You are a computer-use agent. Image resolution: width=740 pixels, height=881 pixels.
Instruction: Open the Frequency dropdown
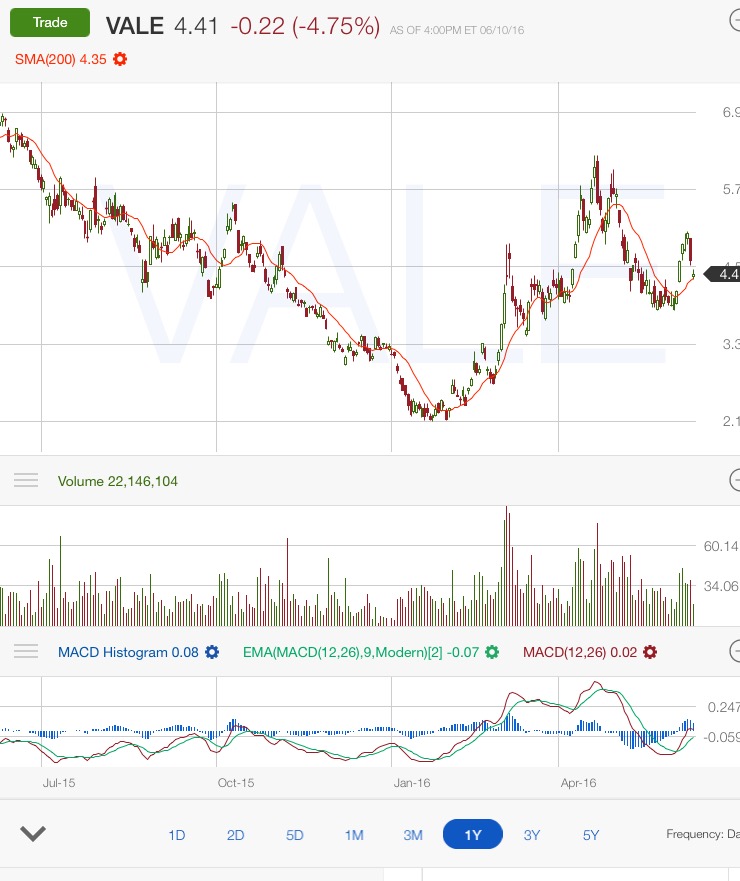[x=702, y=834]
